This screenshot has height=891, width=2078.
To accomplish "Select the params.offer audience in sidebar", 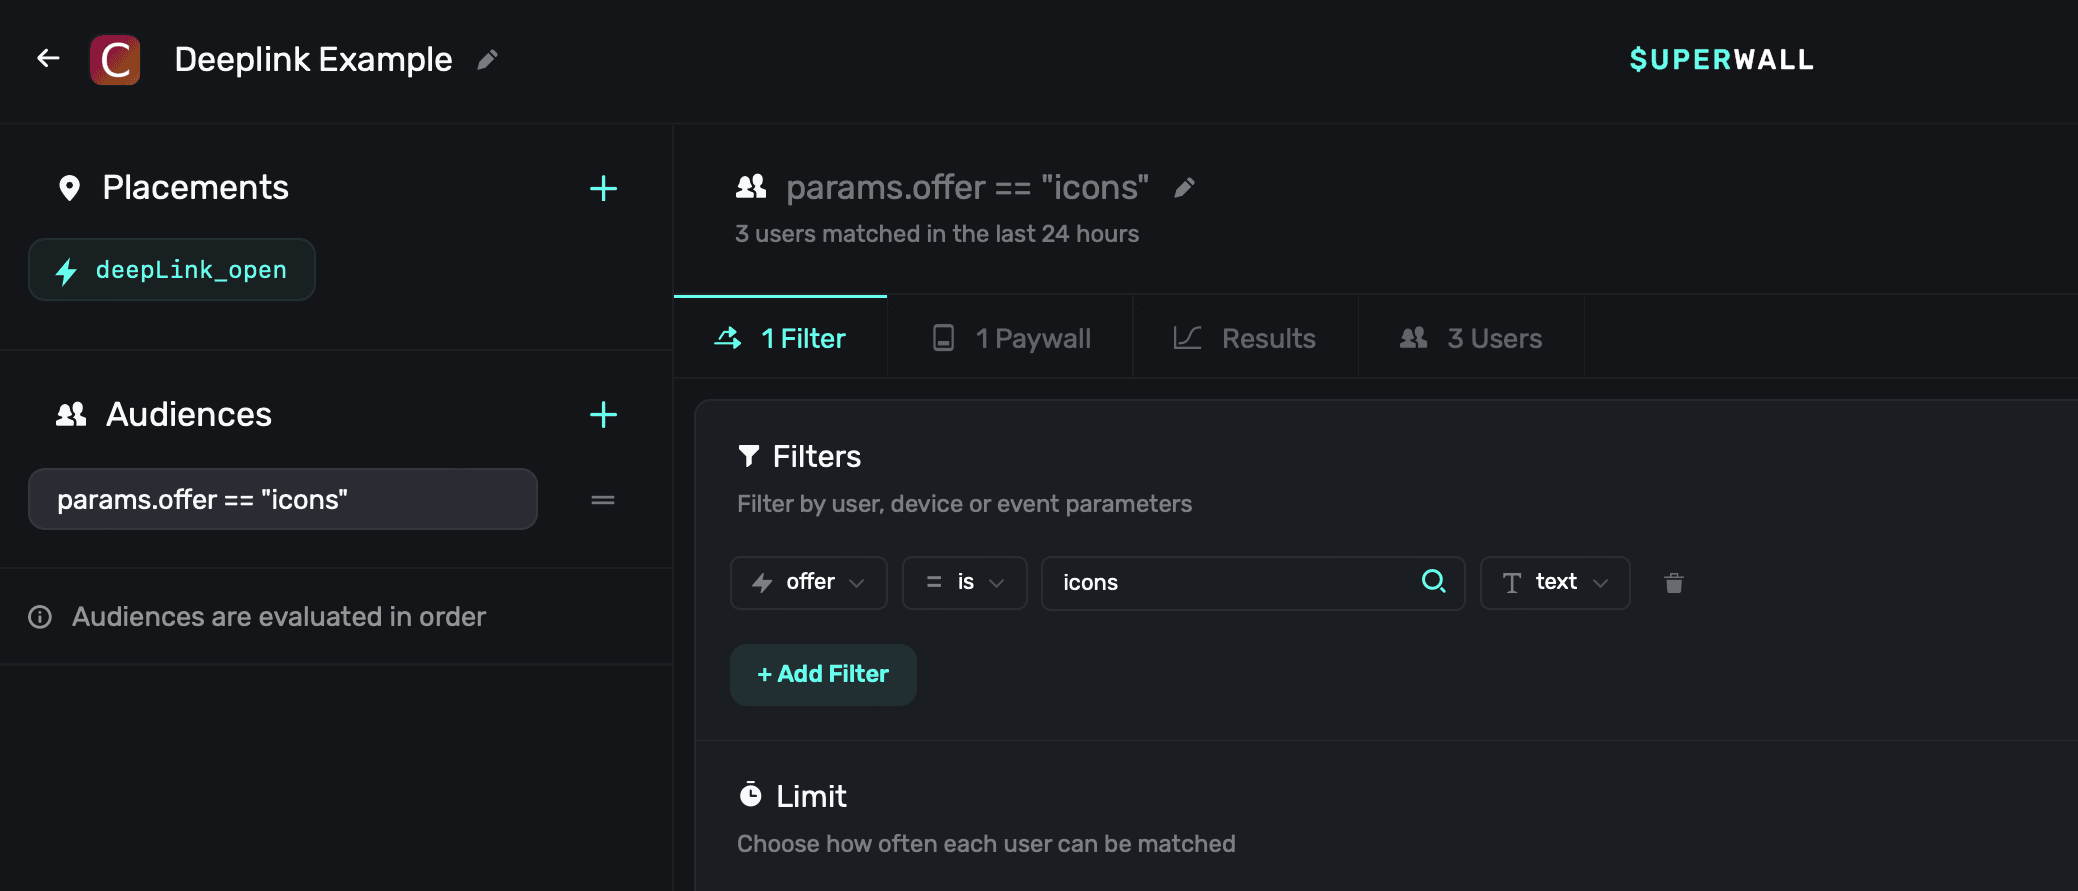I will tap(283, 499).
